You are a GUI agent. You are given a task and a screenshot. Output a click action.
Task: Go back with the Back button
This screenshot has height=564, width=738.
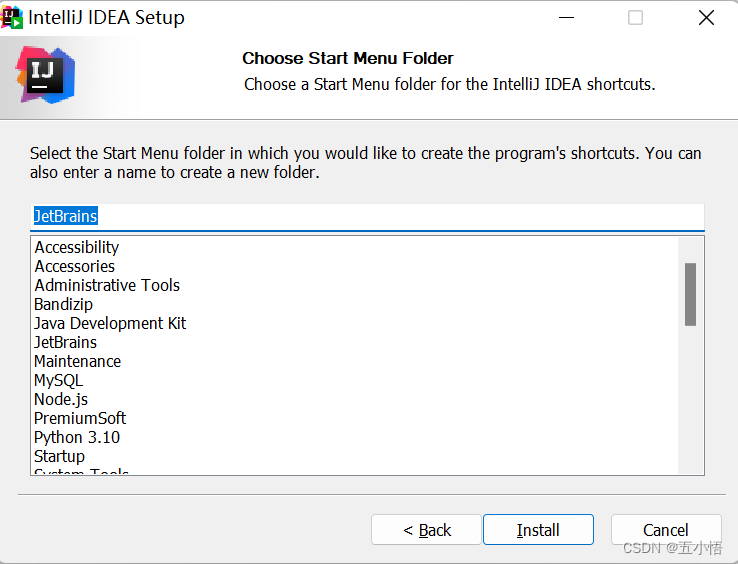tap(426, 530)
